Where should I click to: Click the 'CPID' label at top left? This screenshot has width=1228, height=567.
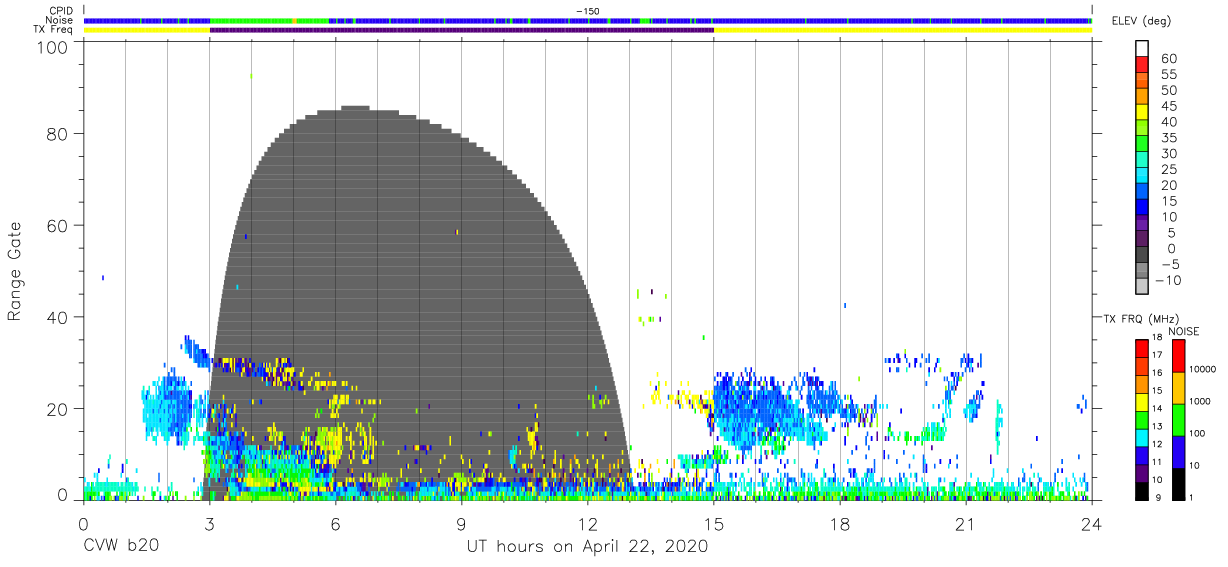63,11
